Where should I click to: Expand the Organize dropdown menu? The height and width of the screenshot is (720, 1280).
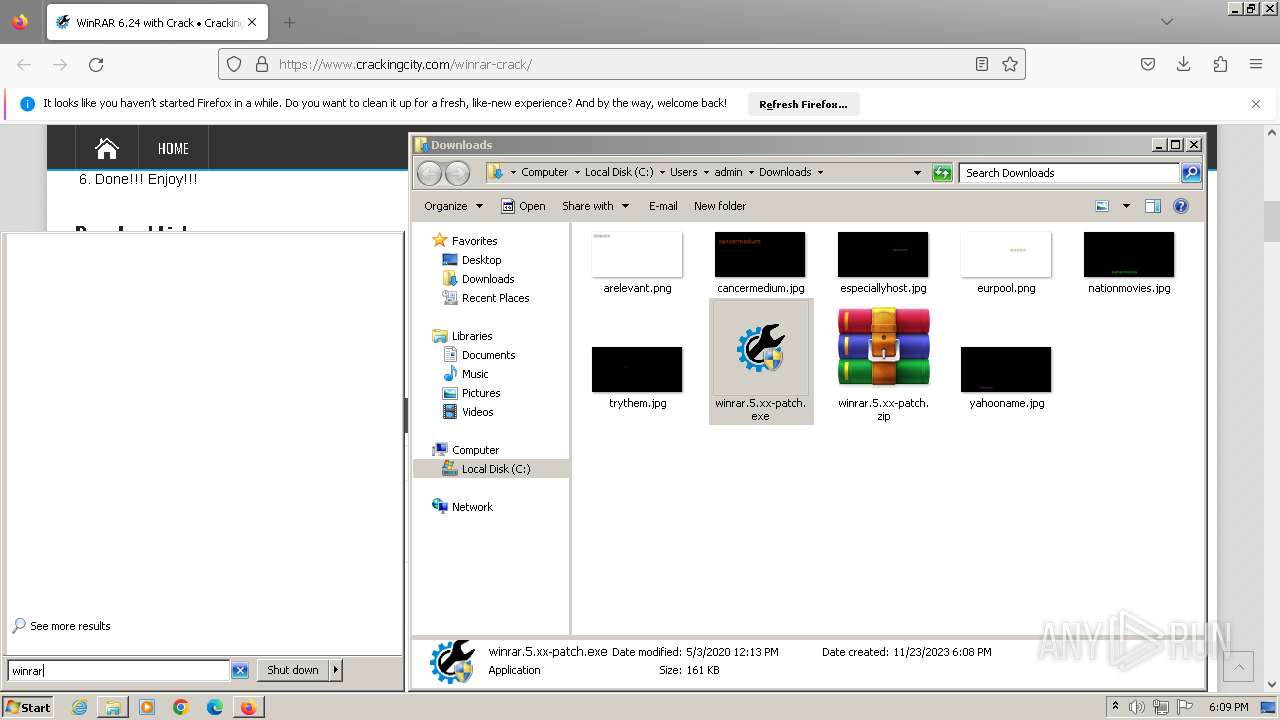click(x=453, y=206)
